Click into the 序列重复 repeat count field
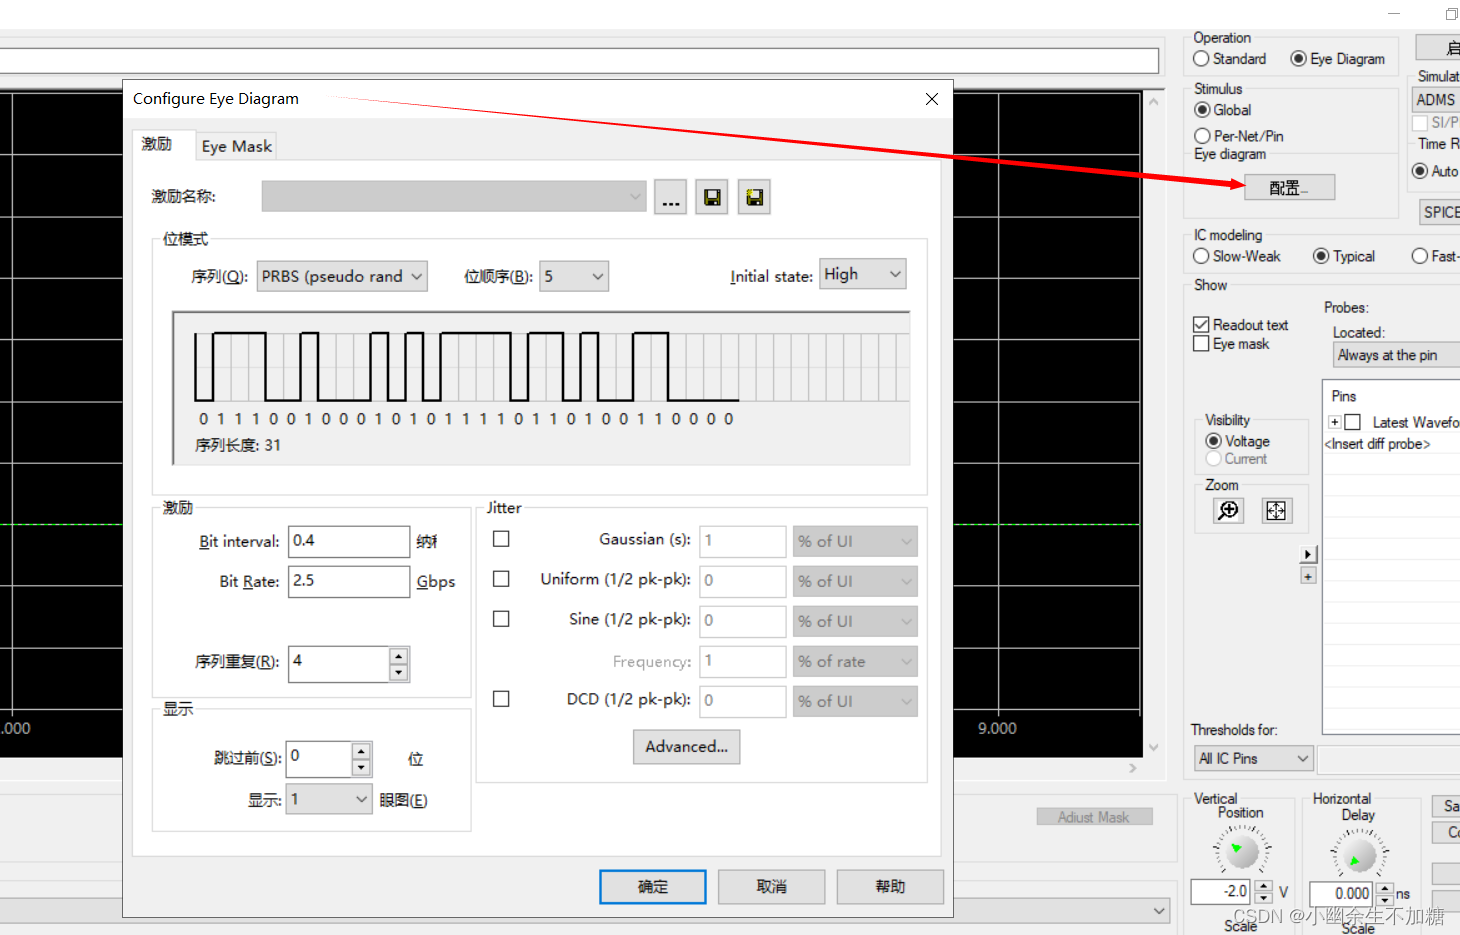The width and height of the screenshot is (1460, 935). (339, 664)
